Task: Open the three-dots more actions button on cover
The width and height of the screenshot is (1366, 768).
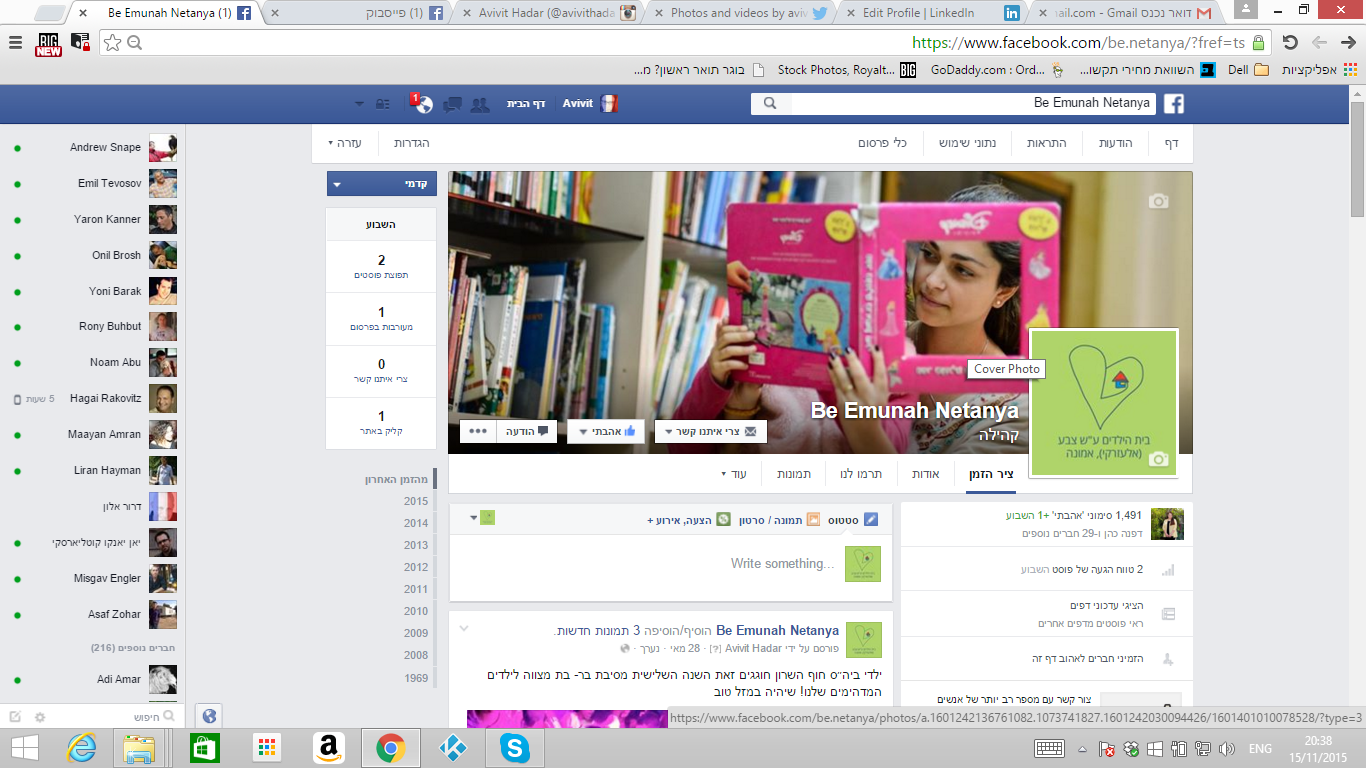Action: (x=477, y=431)
